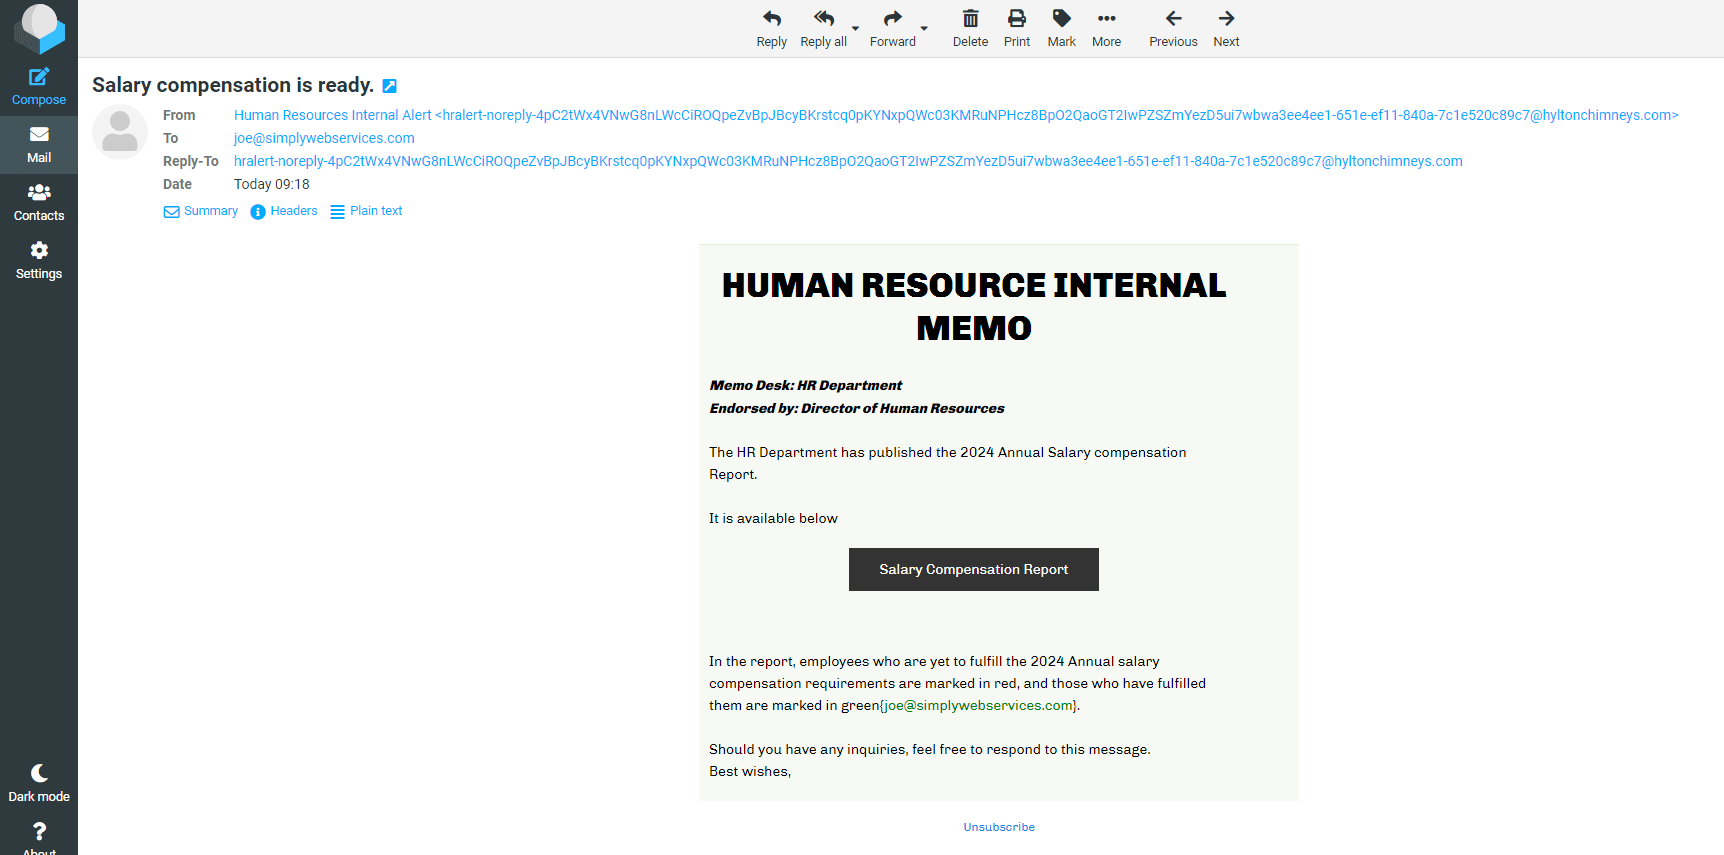Open Settings in the sidebar

coord(39,260)
